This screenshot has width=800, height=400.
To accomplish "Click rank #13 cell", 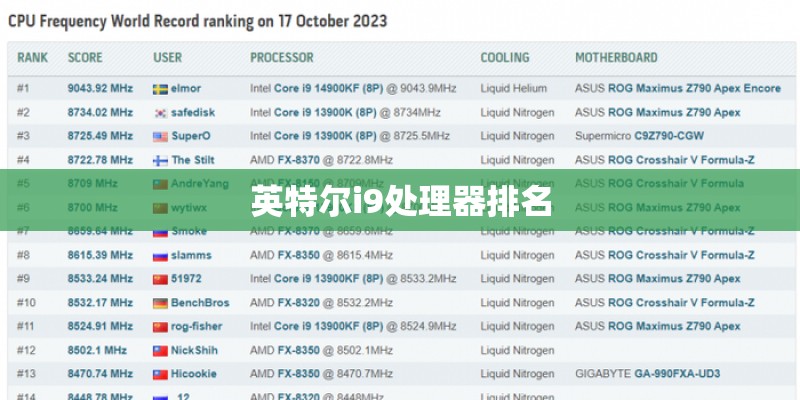I will (x=26, y=373).
